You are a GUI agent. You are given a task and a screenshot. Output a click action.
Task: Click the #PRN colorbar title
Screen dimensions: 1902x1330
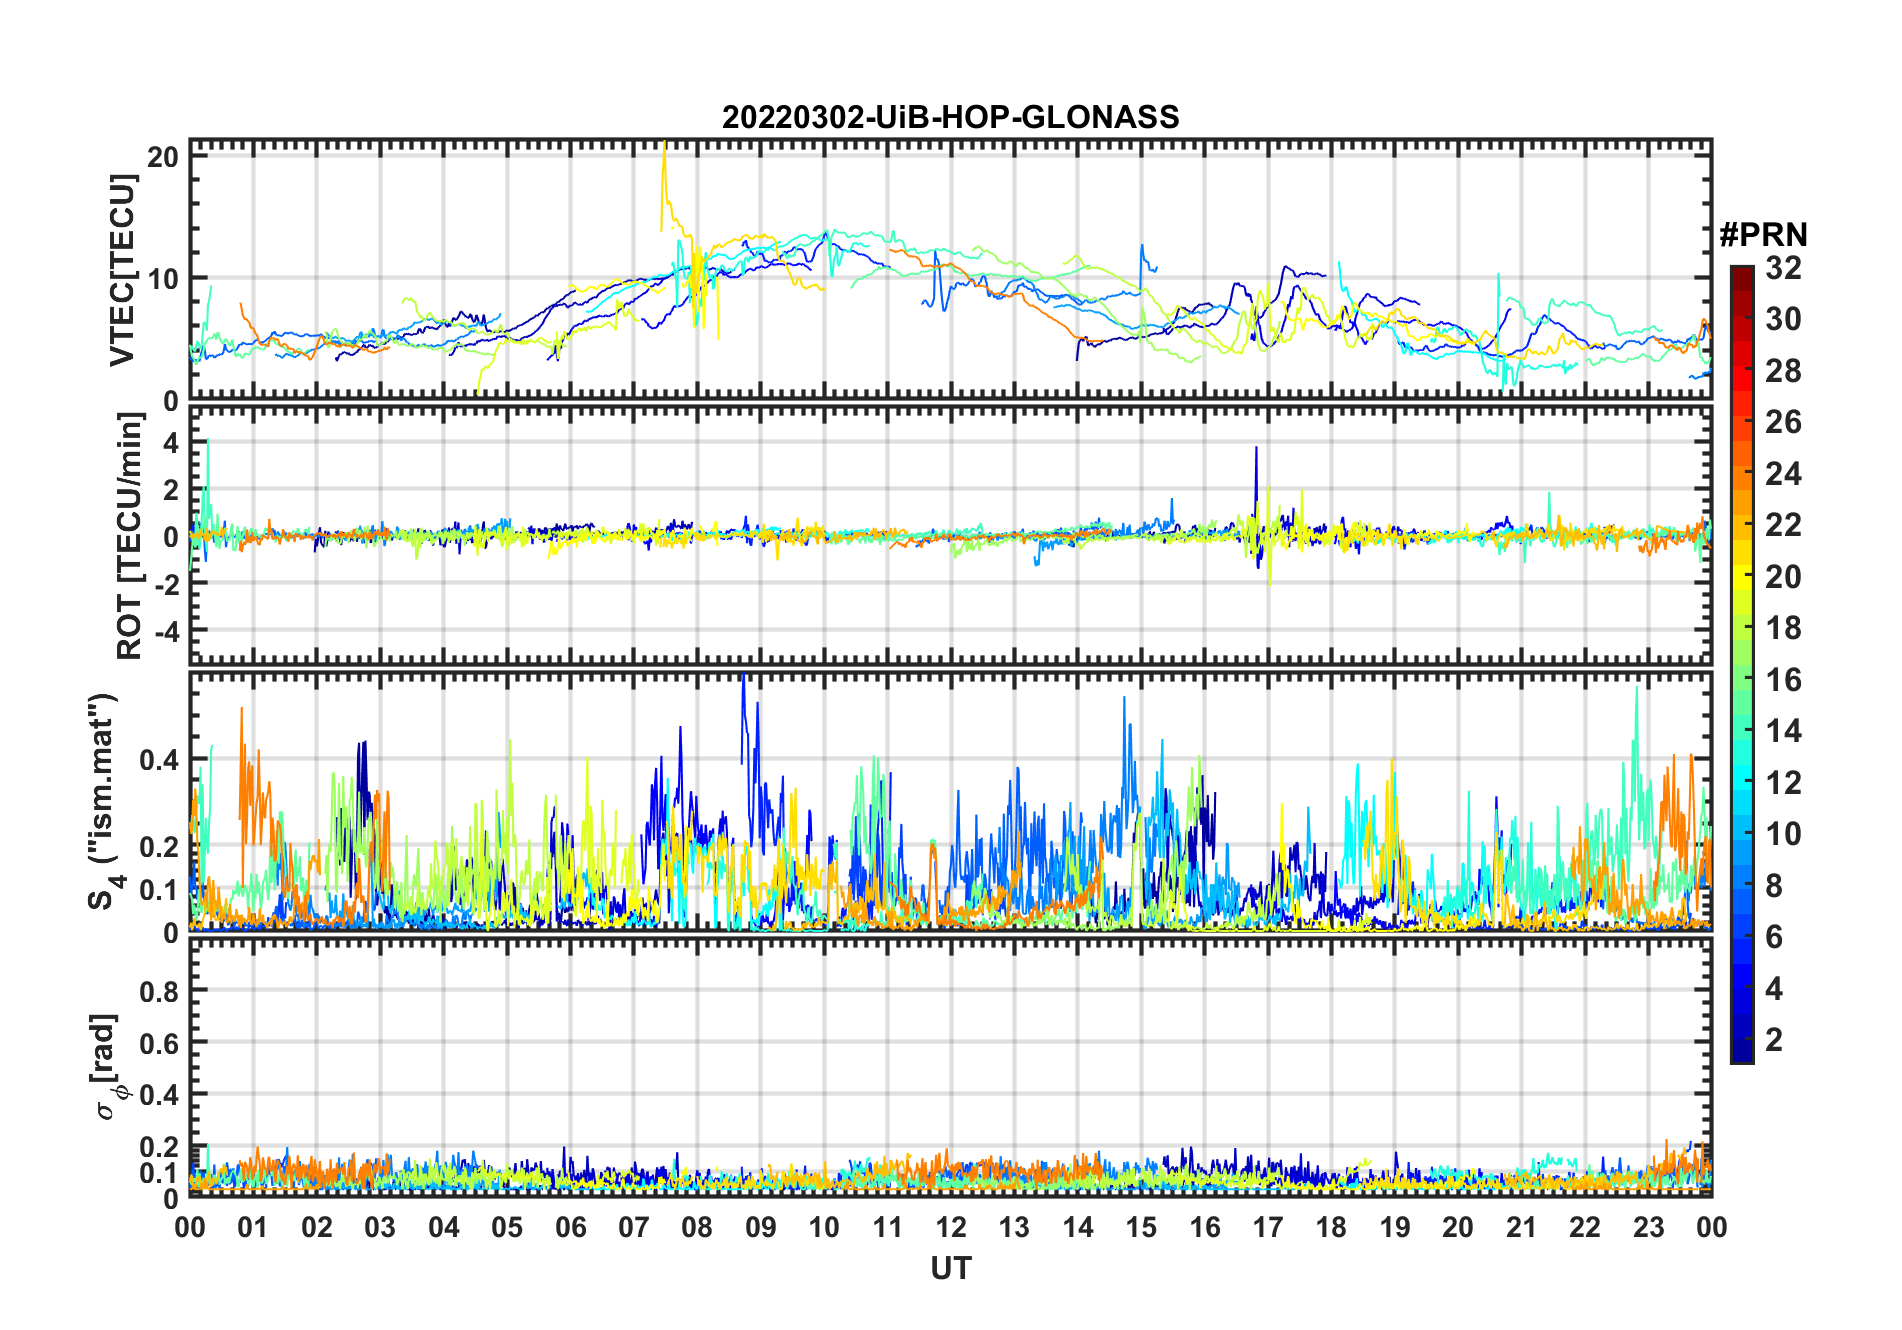pos(1763,235)
